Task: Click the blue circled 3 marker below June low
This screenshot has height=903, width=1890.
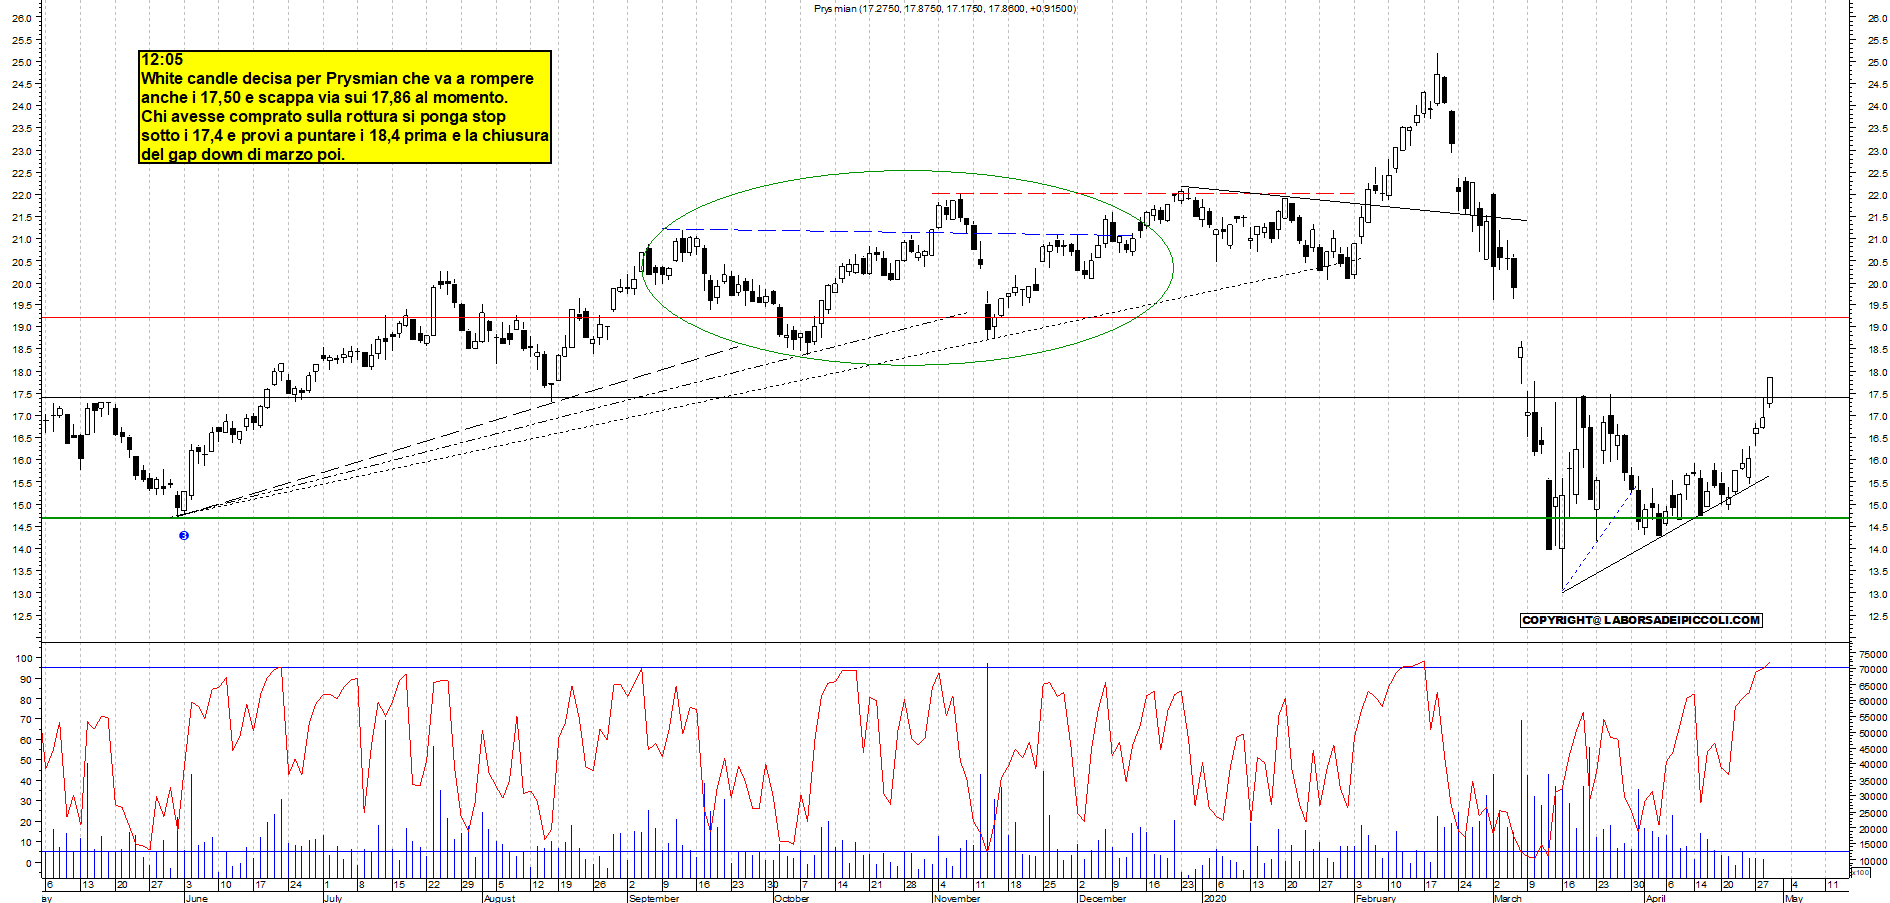Action: click(184, 536)
